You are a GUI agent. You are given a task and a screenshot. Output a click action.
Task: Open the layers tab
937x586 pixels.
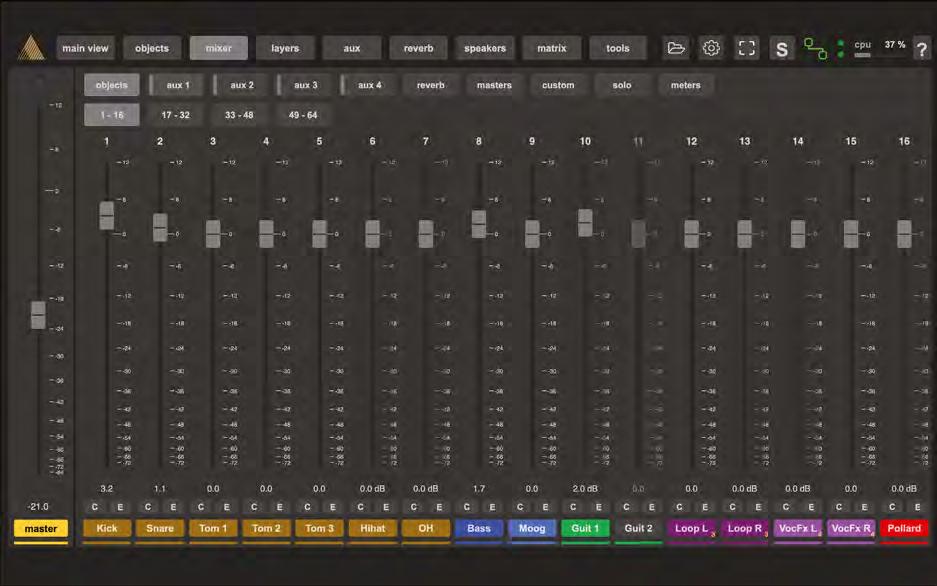coord(285,48)
